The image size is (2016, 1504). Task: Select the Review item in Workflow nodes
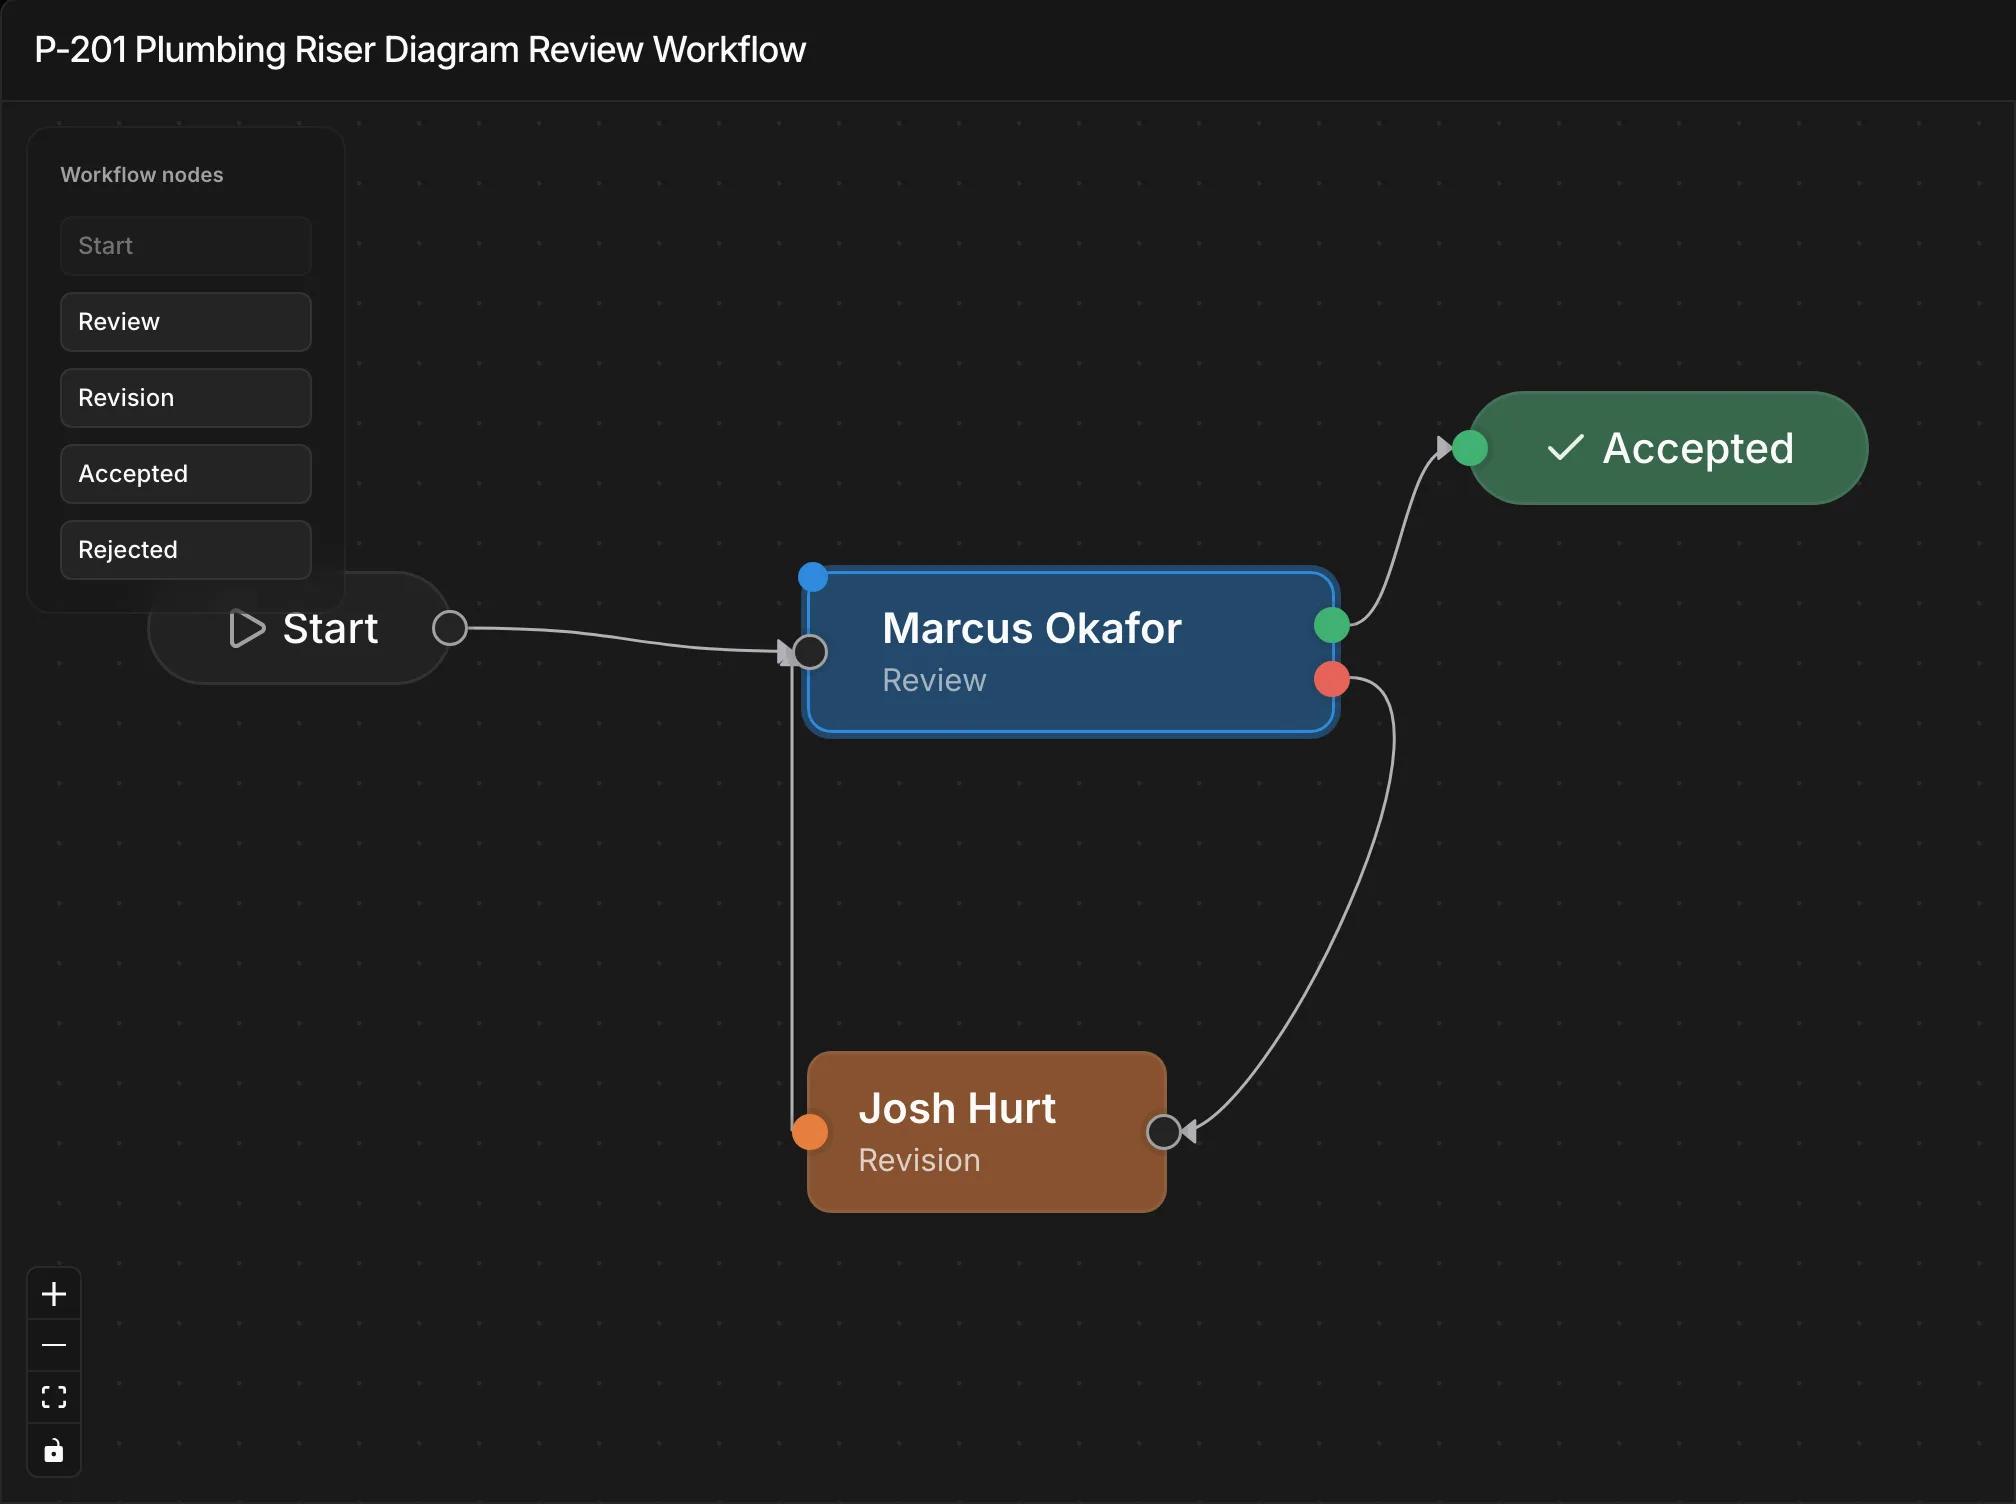click(186, 322)
